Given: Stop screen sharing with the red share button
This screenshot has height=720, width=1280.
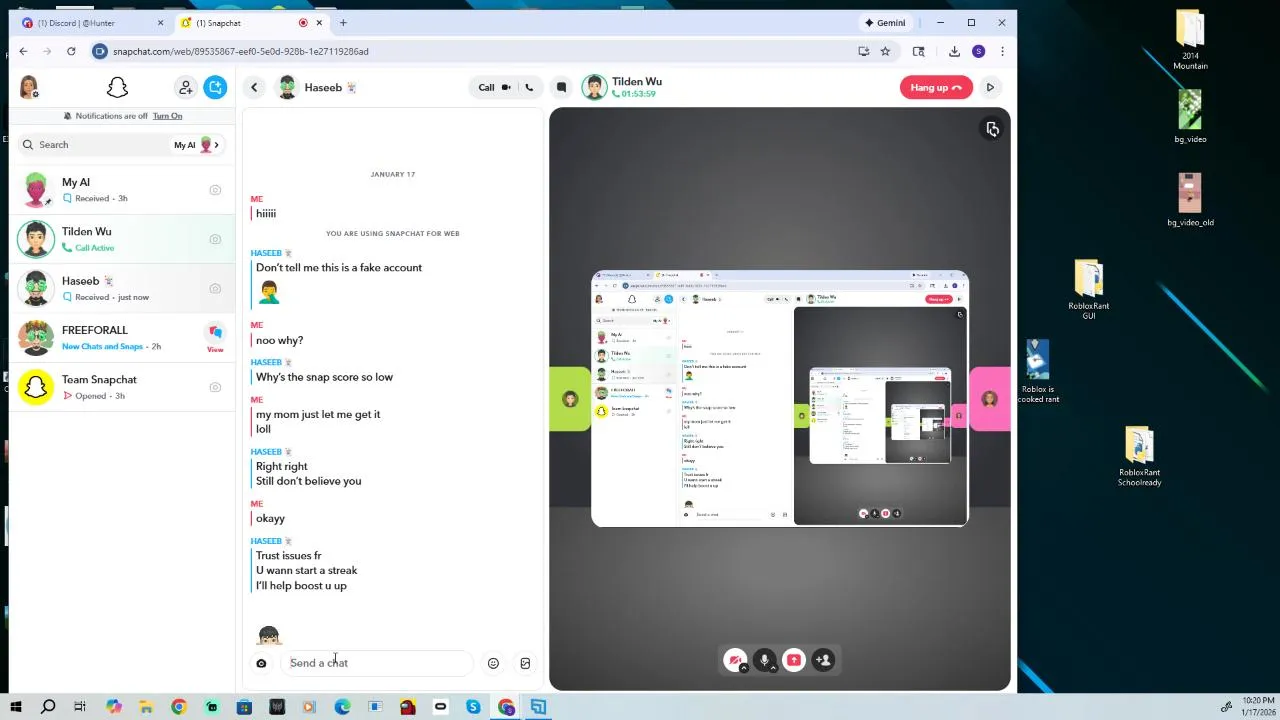Looking at the screenshot, I should (794, 660).
